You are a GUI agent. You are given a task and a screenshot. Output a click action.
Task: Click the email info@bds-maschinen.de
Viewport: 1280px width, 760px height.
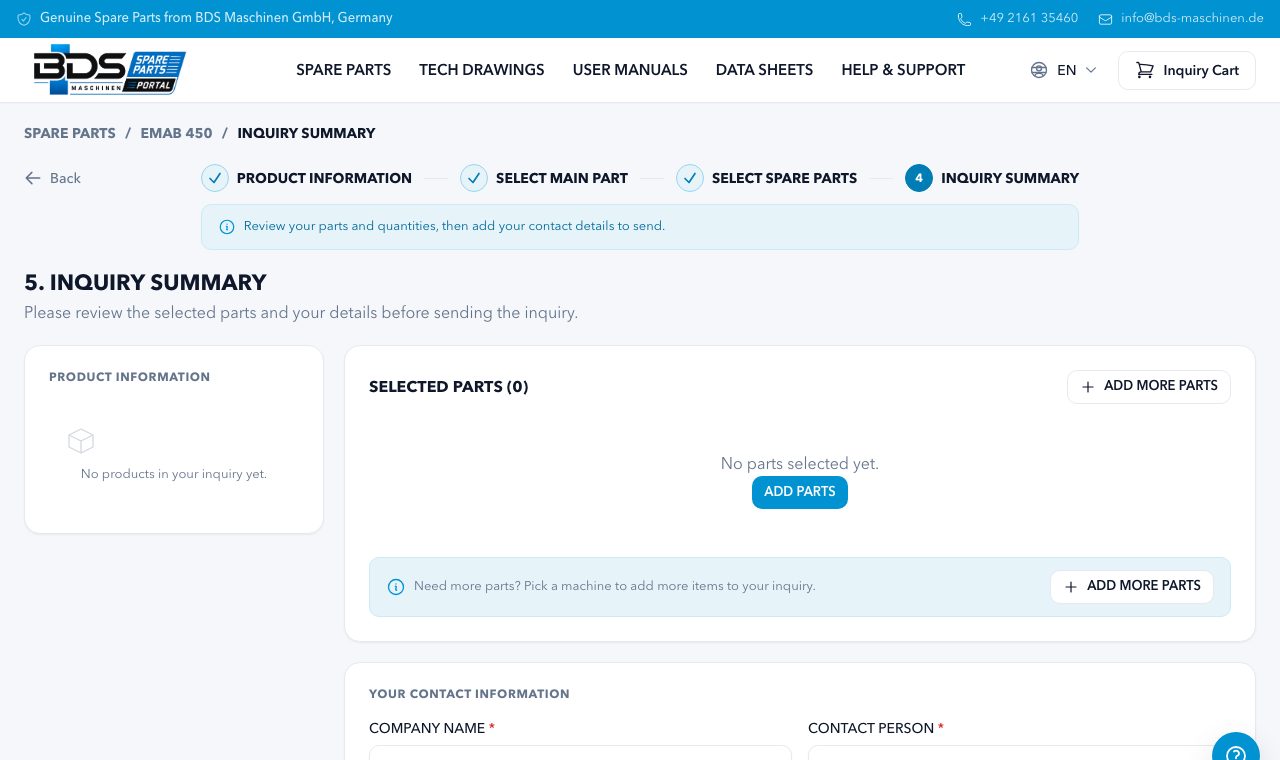click(1192, 18)
